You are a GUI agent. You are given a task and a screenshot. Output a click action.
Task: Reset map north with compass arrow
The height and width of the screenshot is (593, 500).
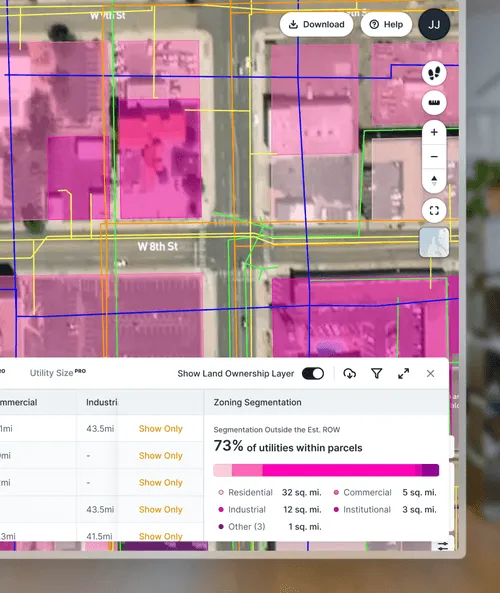click(x=434, y=180)
